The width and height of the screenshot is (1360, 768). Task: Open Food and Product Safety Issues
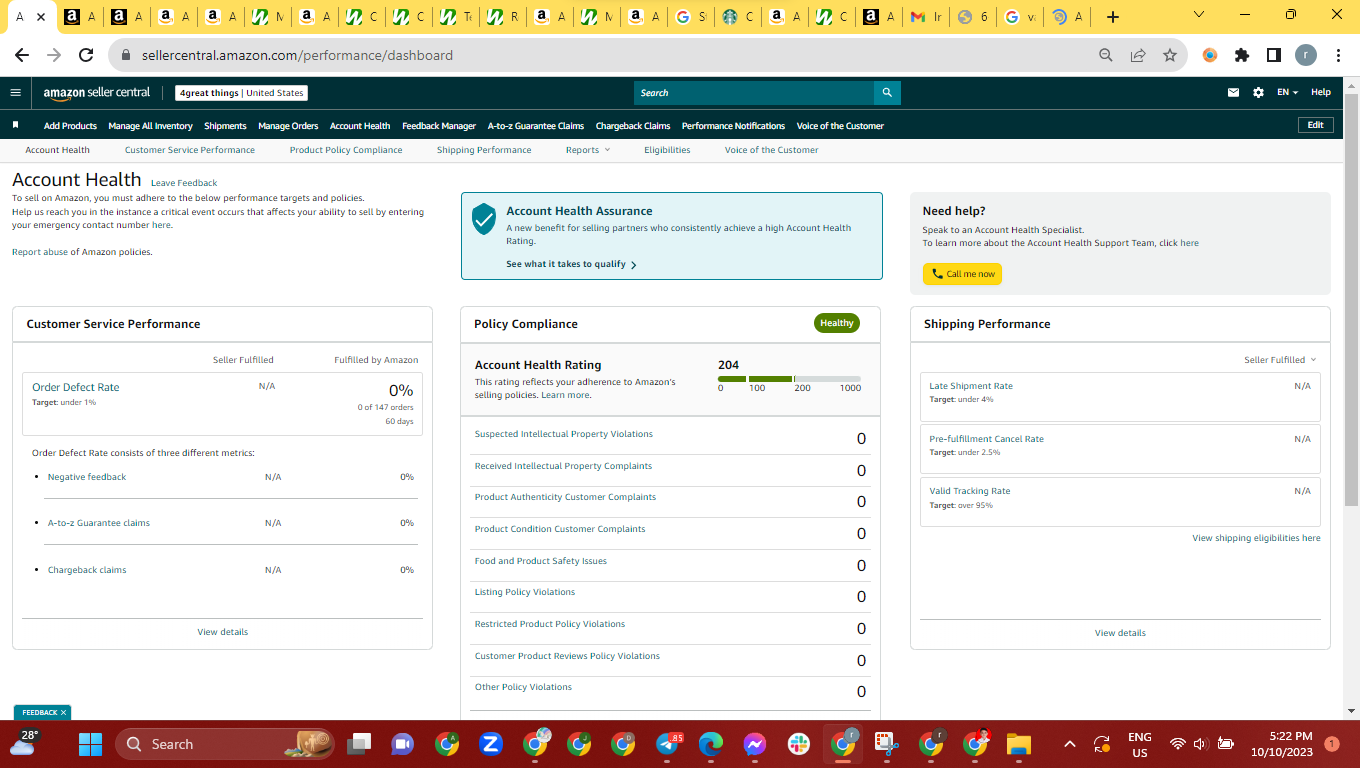[x=541, y=561]
